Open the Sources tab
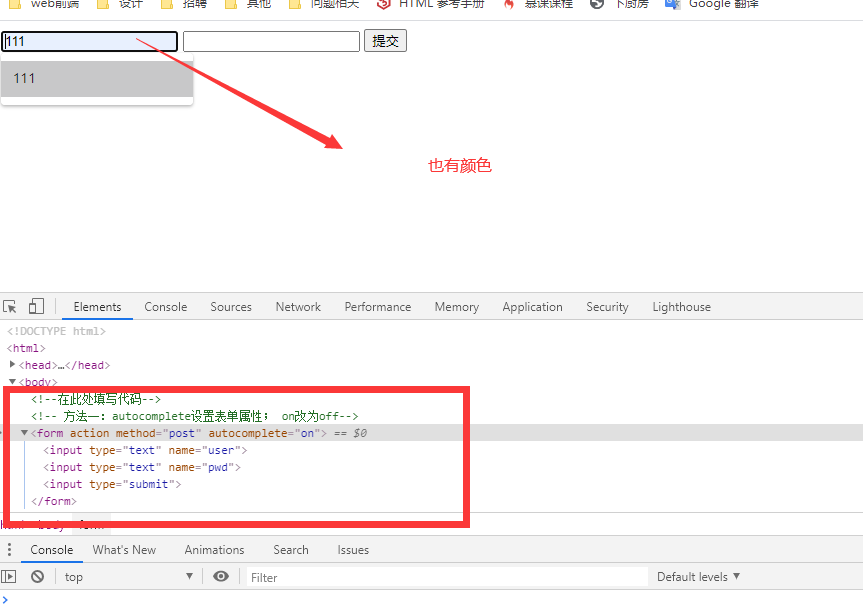 [x=231, y=307]
